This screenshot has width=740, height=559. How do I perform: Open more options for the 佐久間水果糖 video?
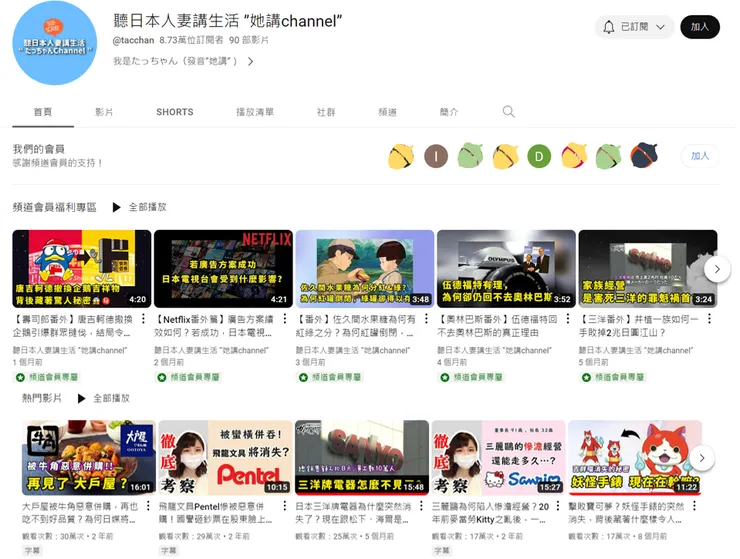[x=426, y=319]
